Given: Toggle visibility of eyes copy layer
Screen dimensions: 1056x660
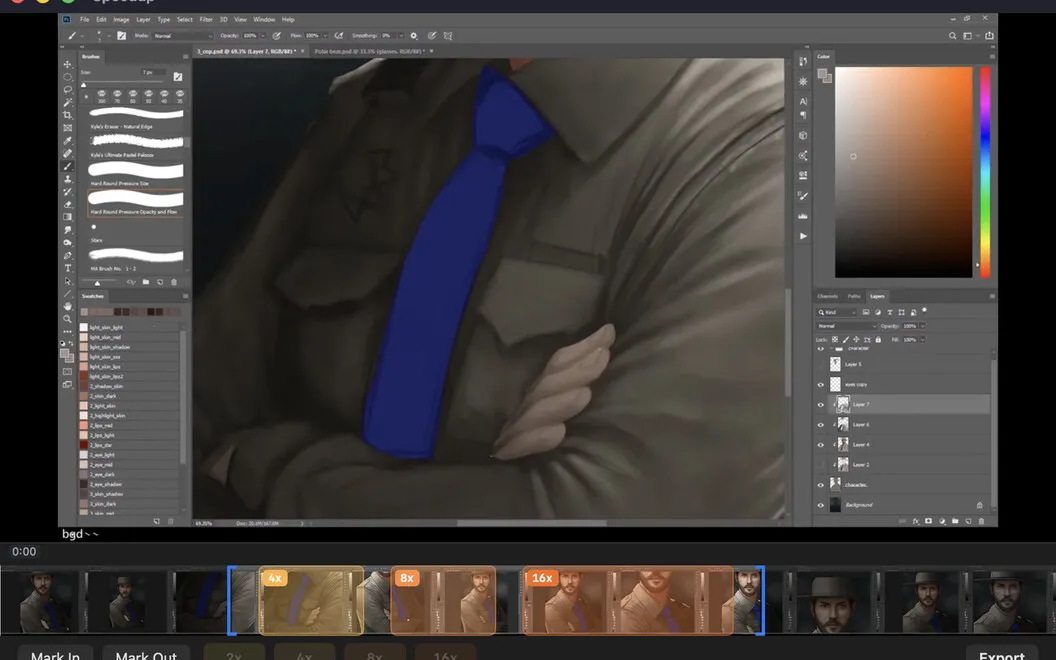Looking at the screenshot, I should click(820, 385).
